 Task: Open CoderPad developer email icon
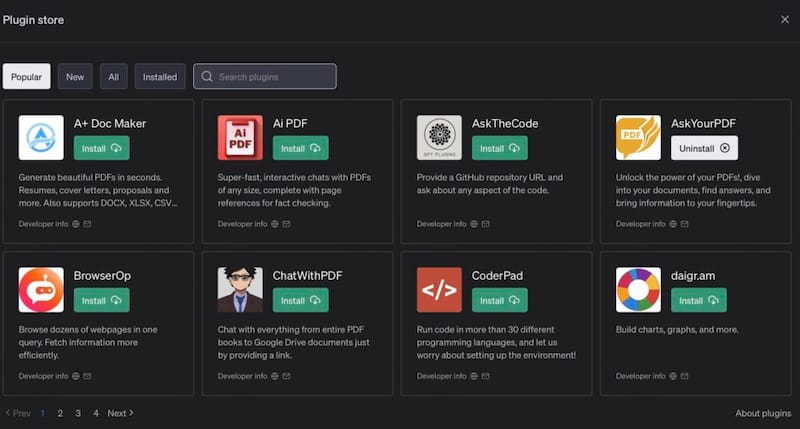pos(485,376)
